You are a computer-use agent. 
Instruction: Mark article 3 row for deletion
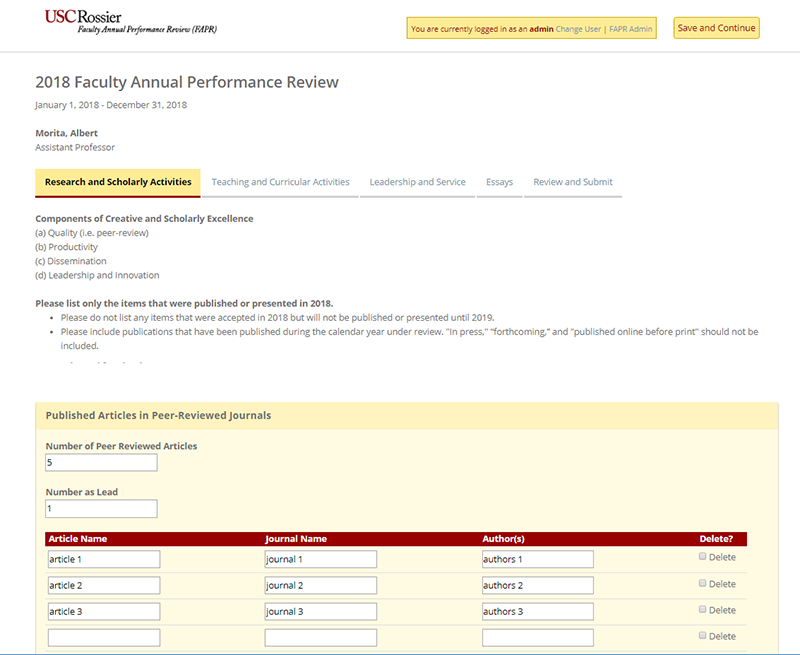(x=703, y=609)
